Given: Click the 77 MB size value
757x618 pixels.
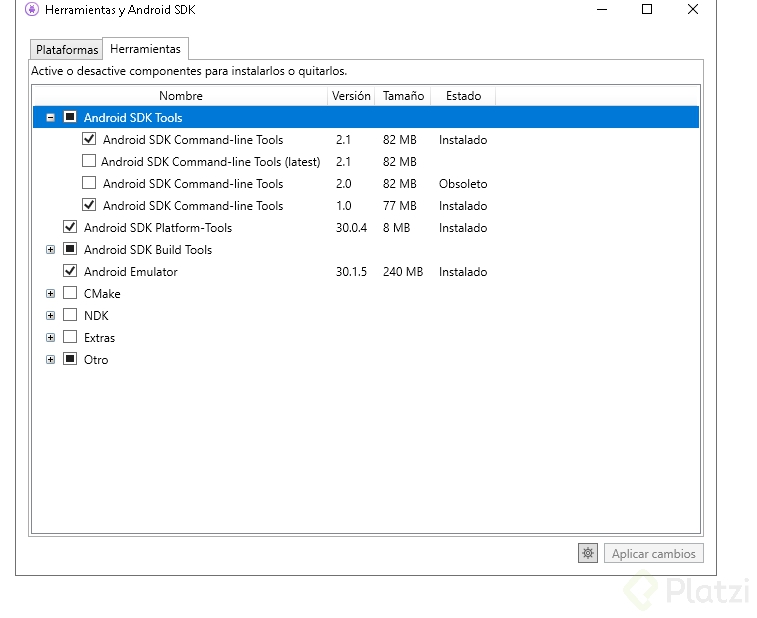Looking at the screenshot, I should pyautogui.click(x=399, y=206).
